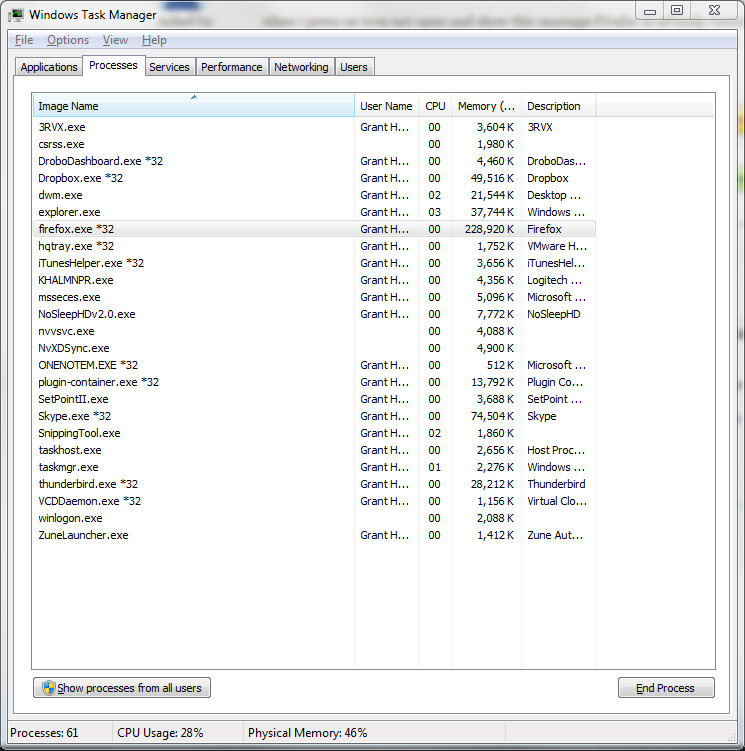
Task: Click the shield icon on Show processes button
Action: [x=48, y=688]
